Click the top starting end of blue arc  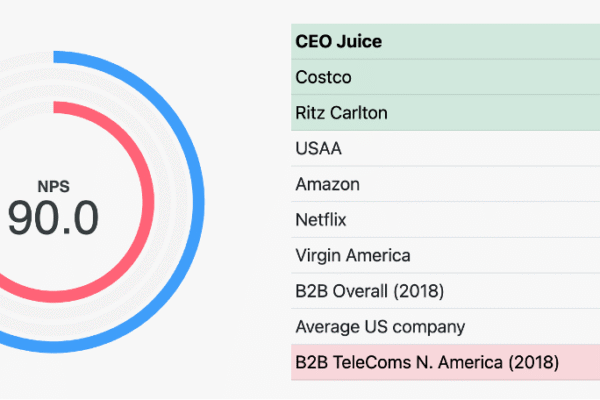58,53
